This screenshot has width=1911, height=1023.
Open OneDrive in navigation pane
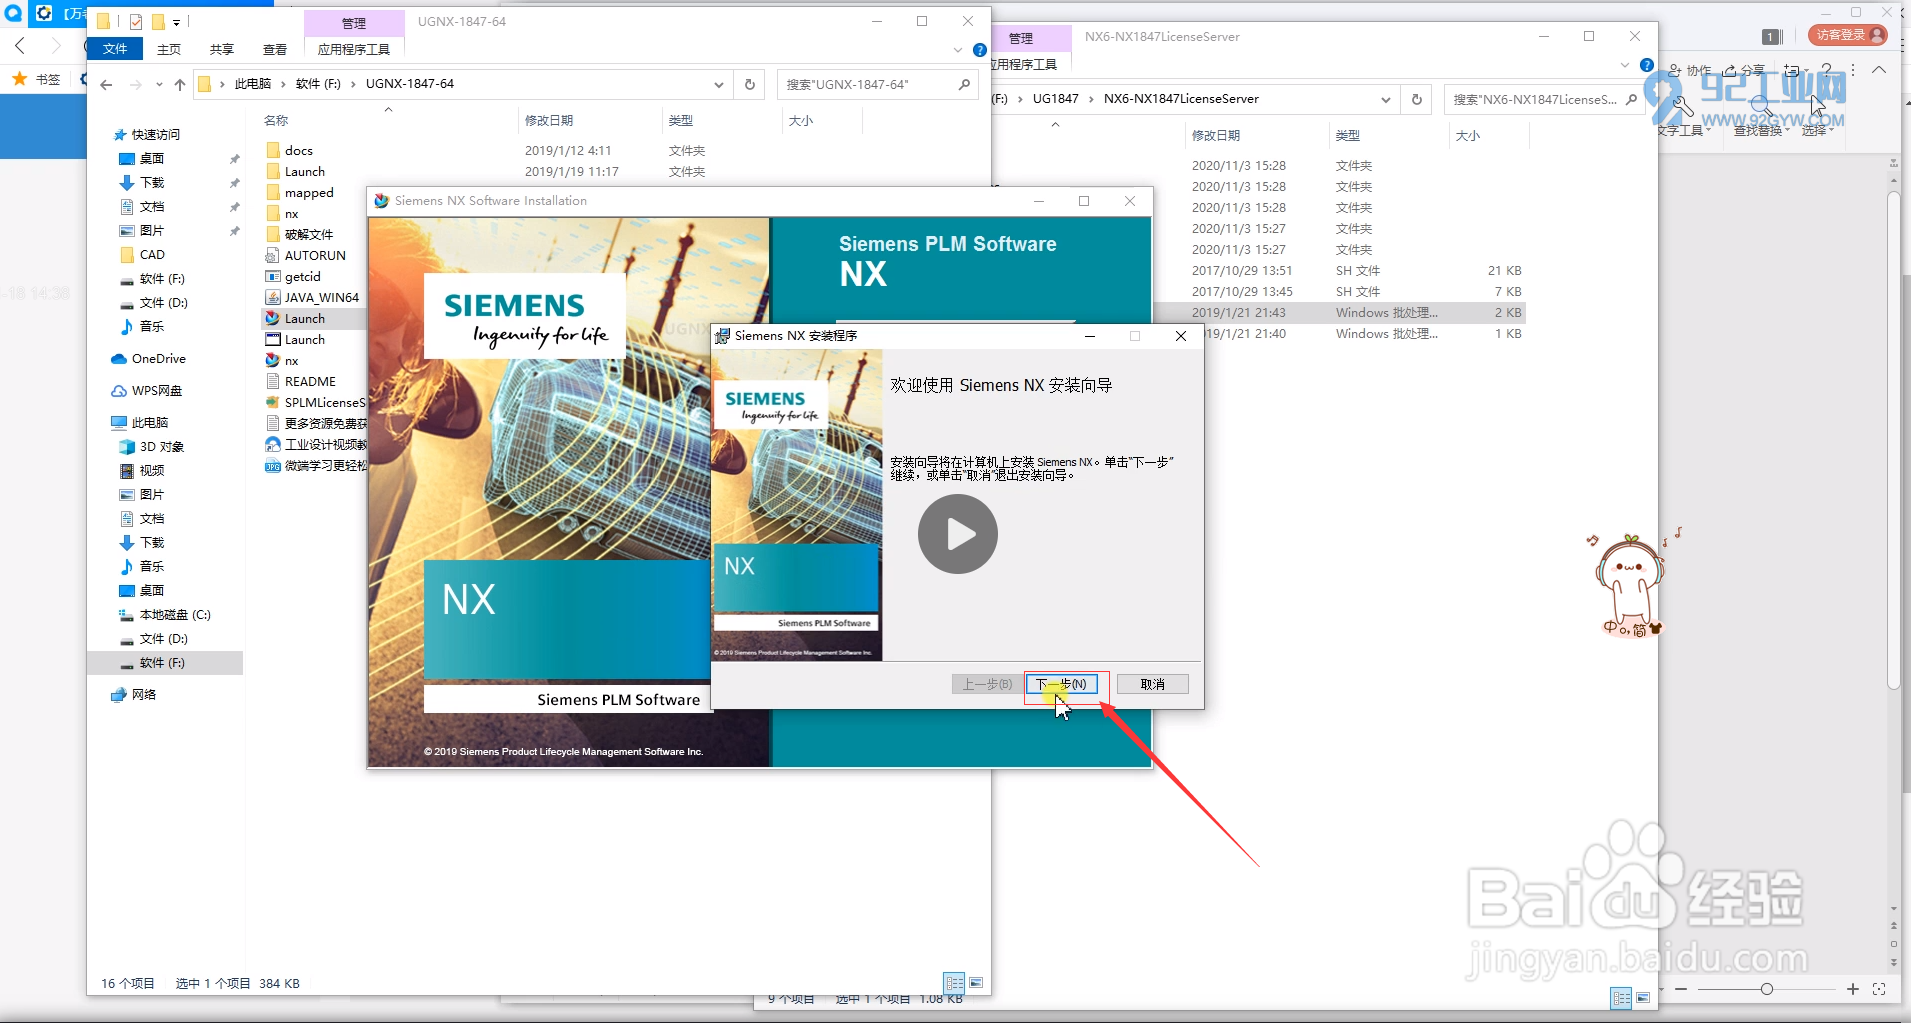[x=158, y=359]
